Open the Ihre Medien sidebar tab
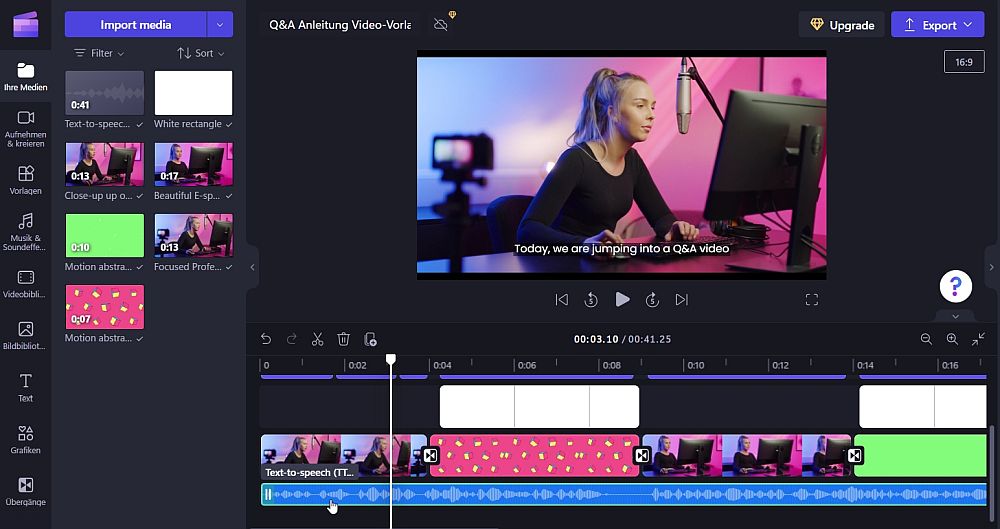This screenshot has height=529, width=1000. (x=26, y=77)
